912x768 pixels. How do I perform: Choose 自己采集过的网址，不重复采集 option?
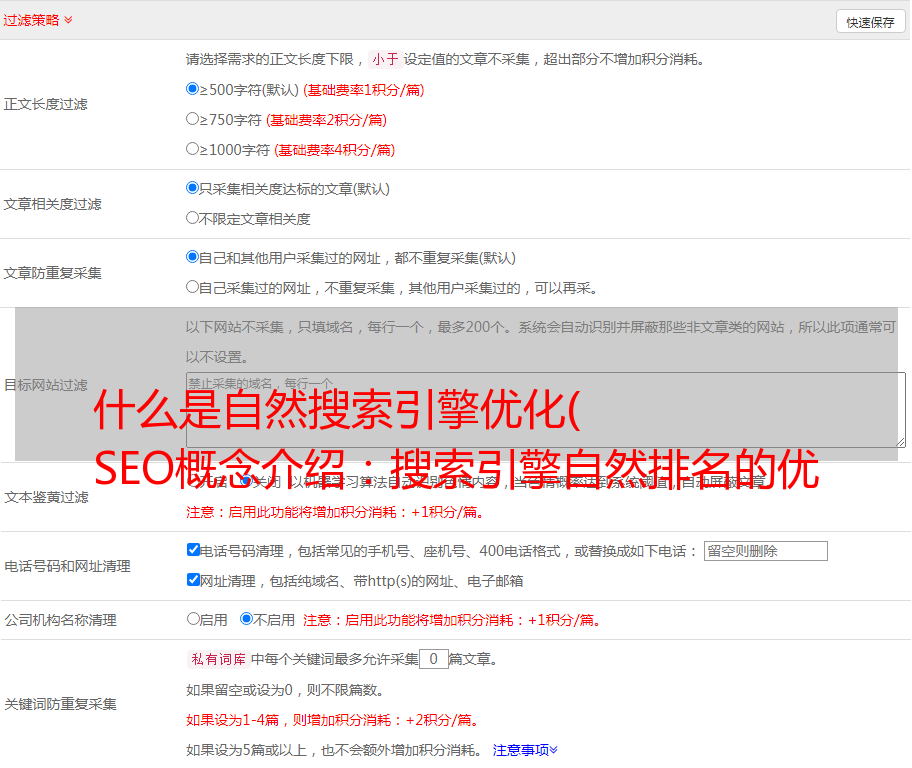[193, 287]
